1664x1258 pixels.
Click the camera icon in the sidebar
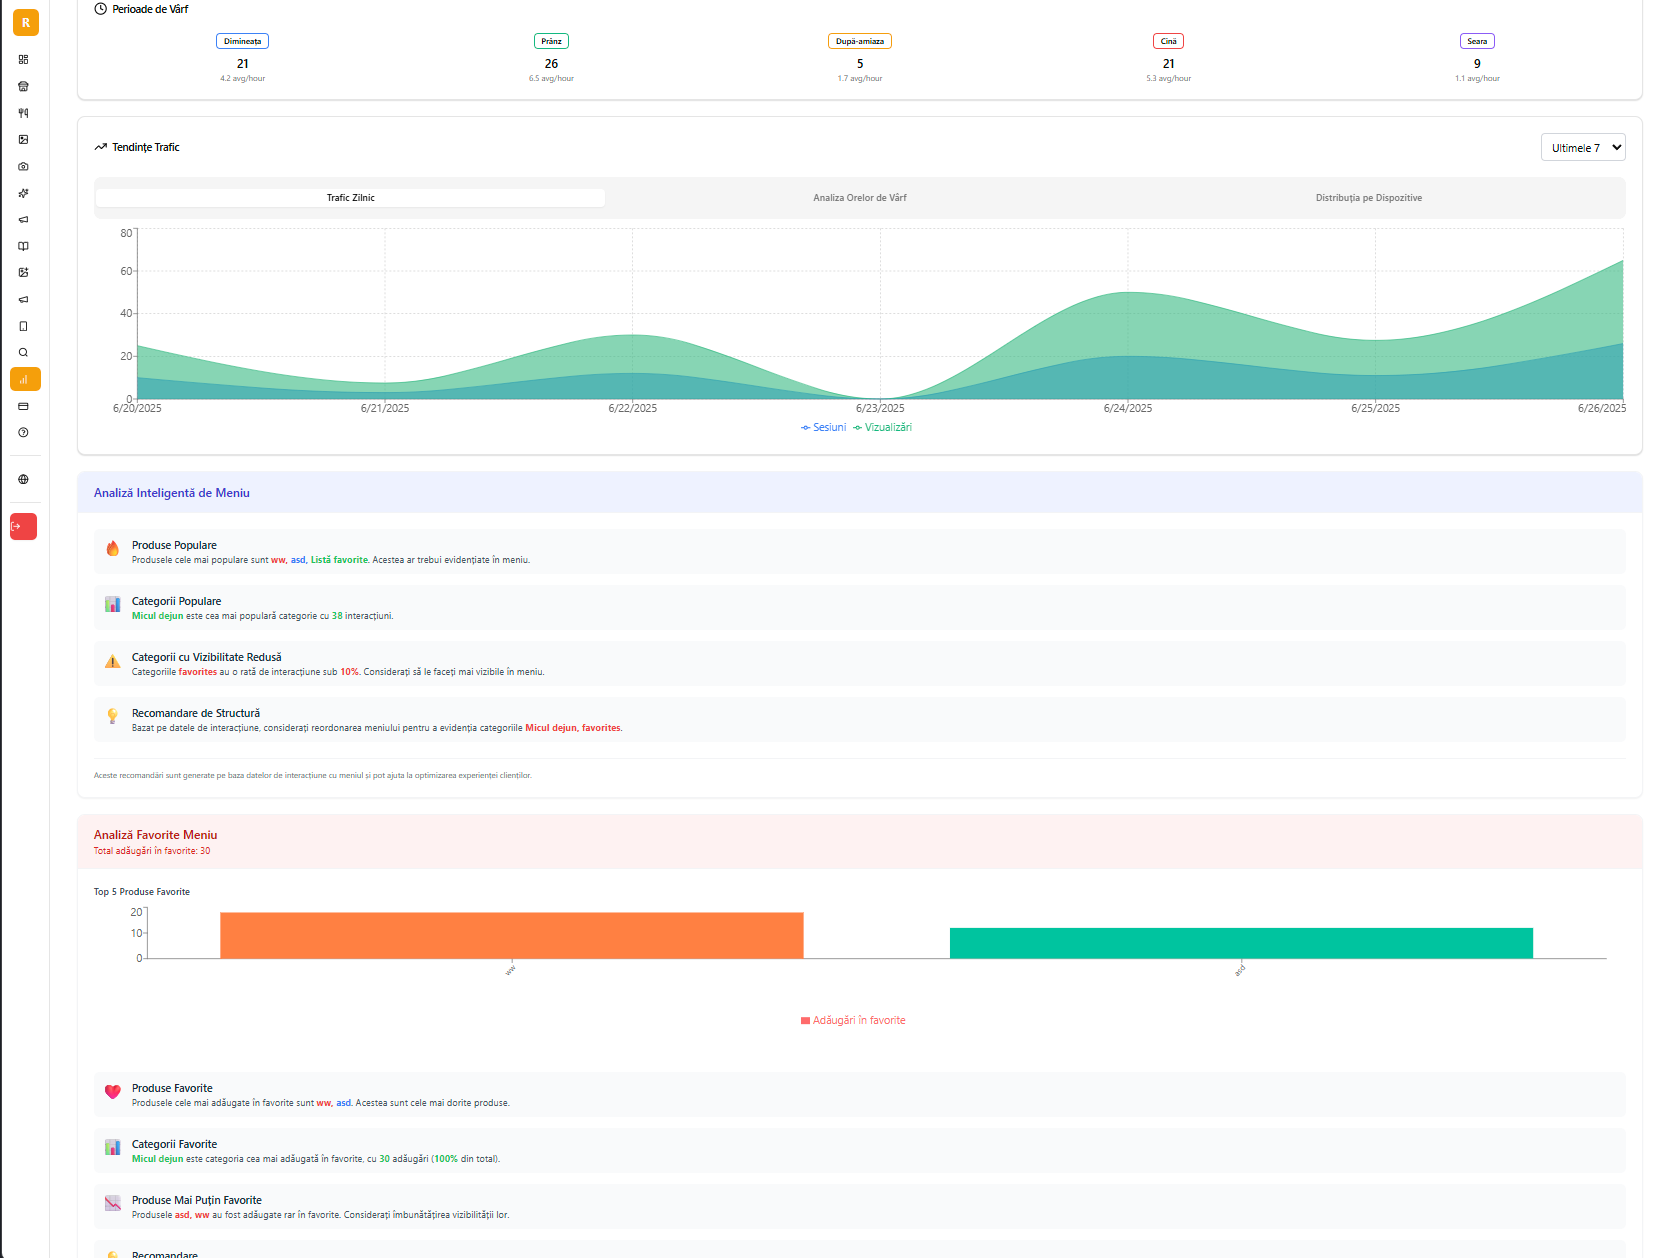coord(23,166)
